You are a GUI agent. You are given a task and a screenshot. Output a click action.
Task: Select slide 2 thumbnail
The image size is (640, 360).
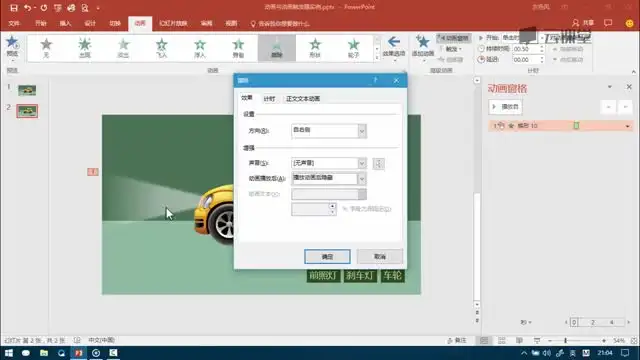click(27, 111)
